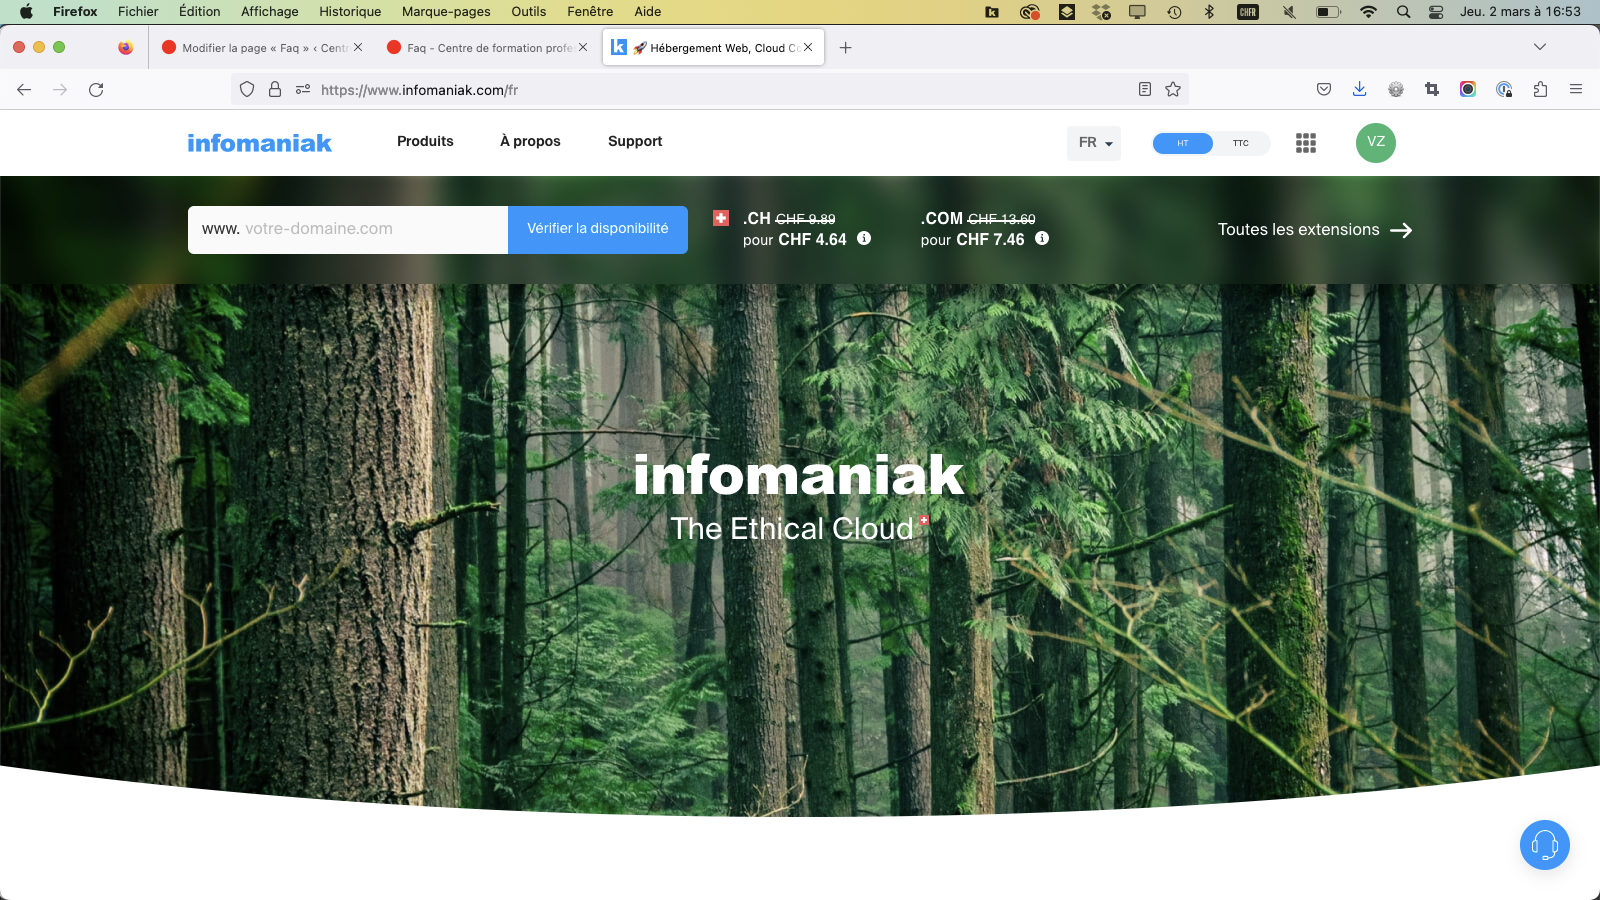Close the 'Modifier la page Faq' tab
The image size is (1600, 900).
point(358,47)
